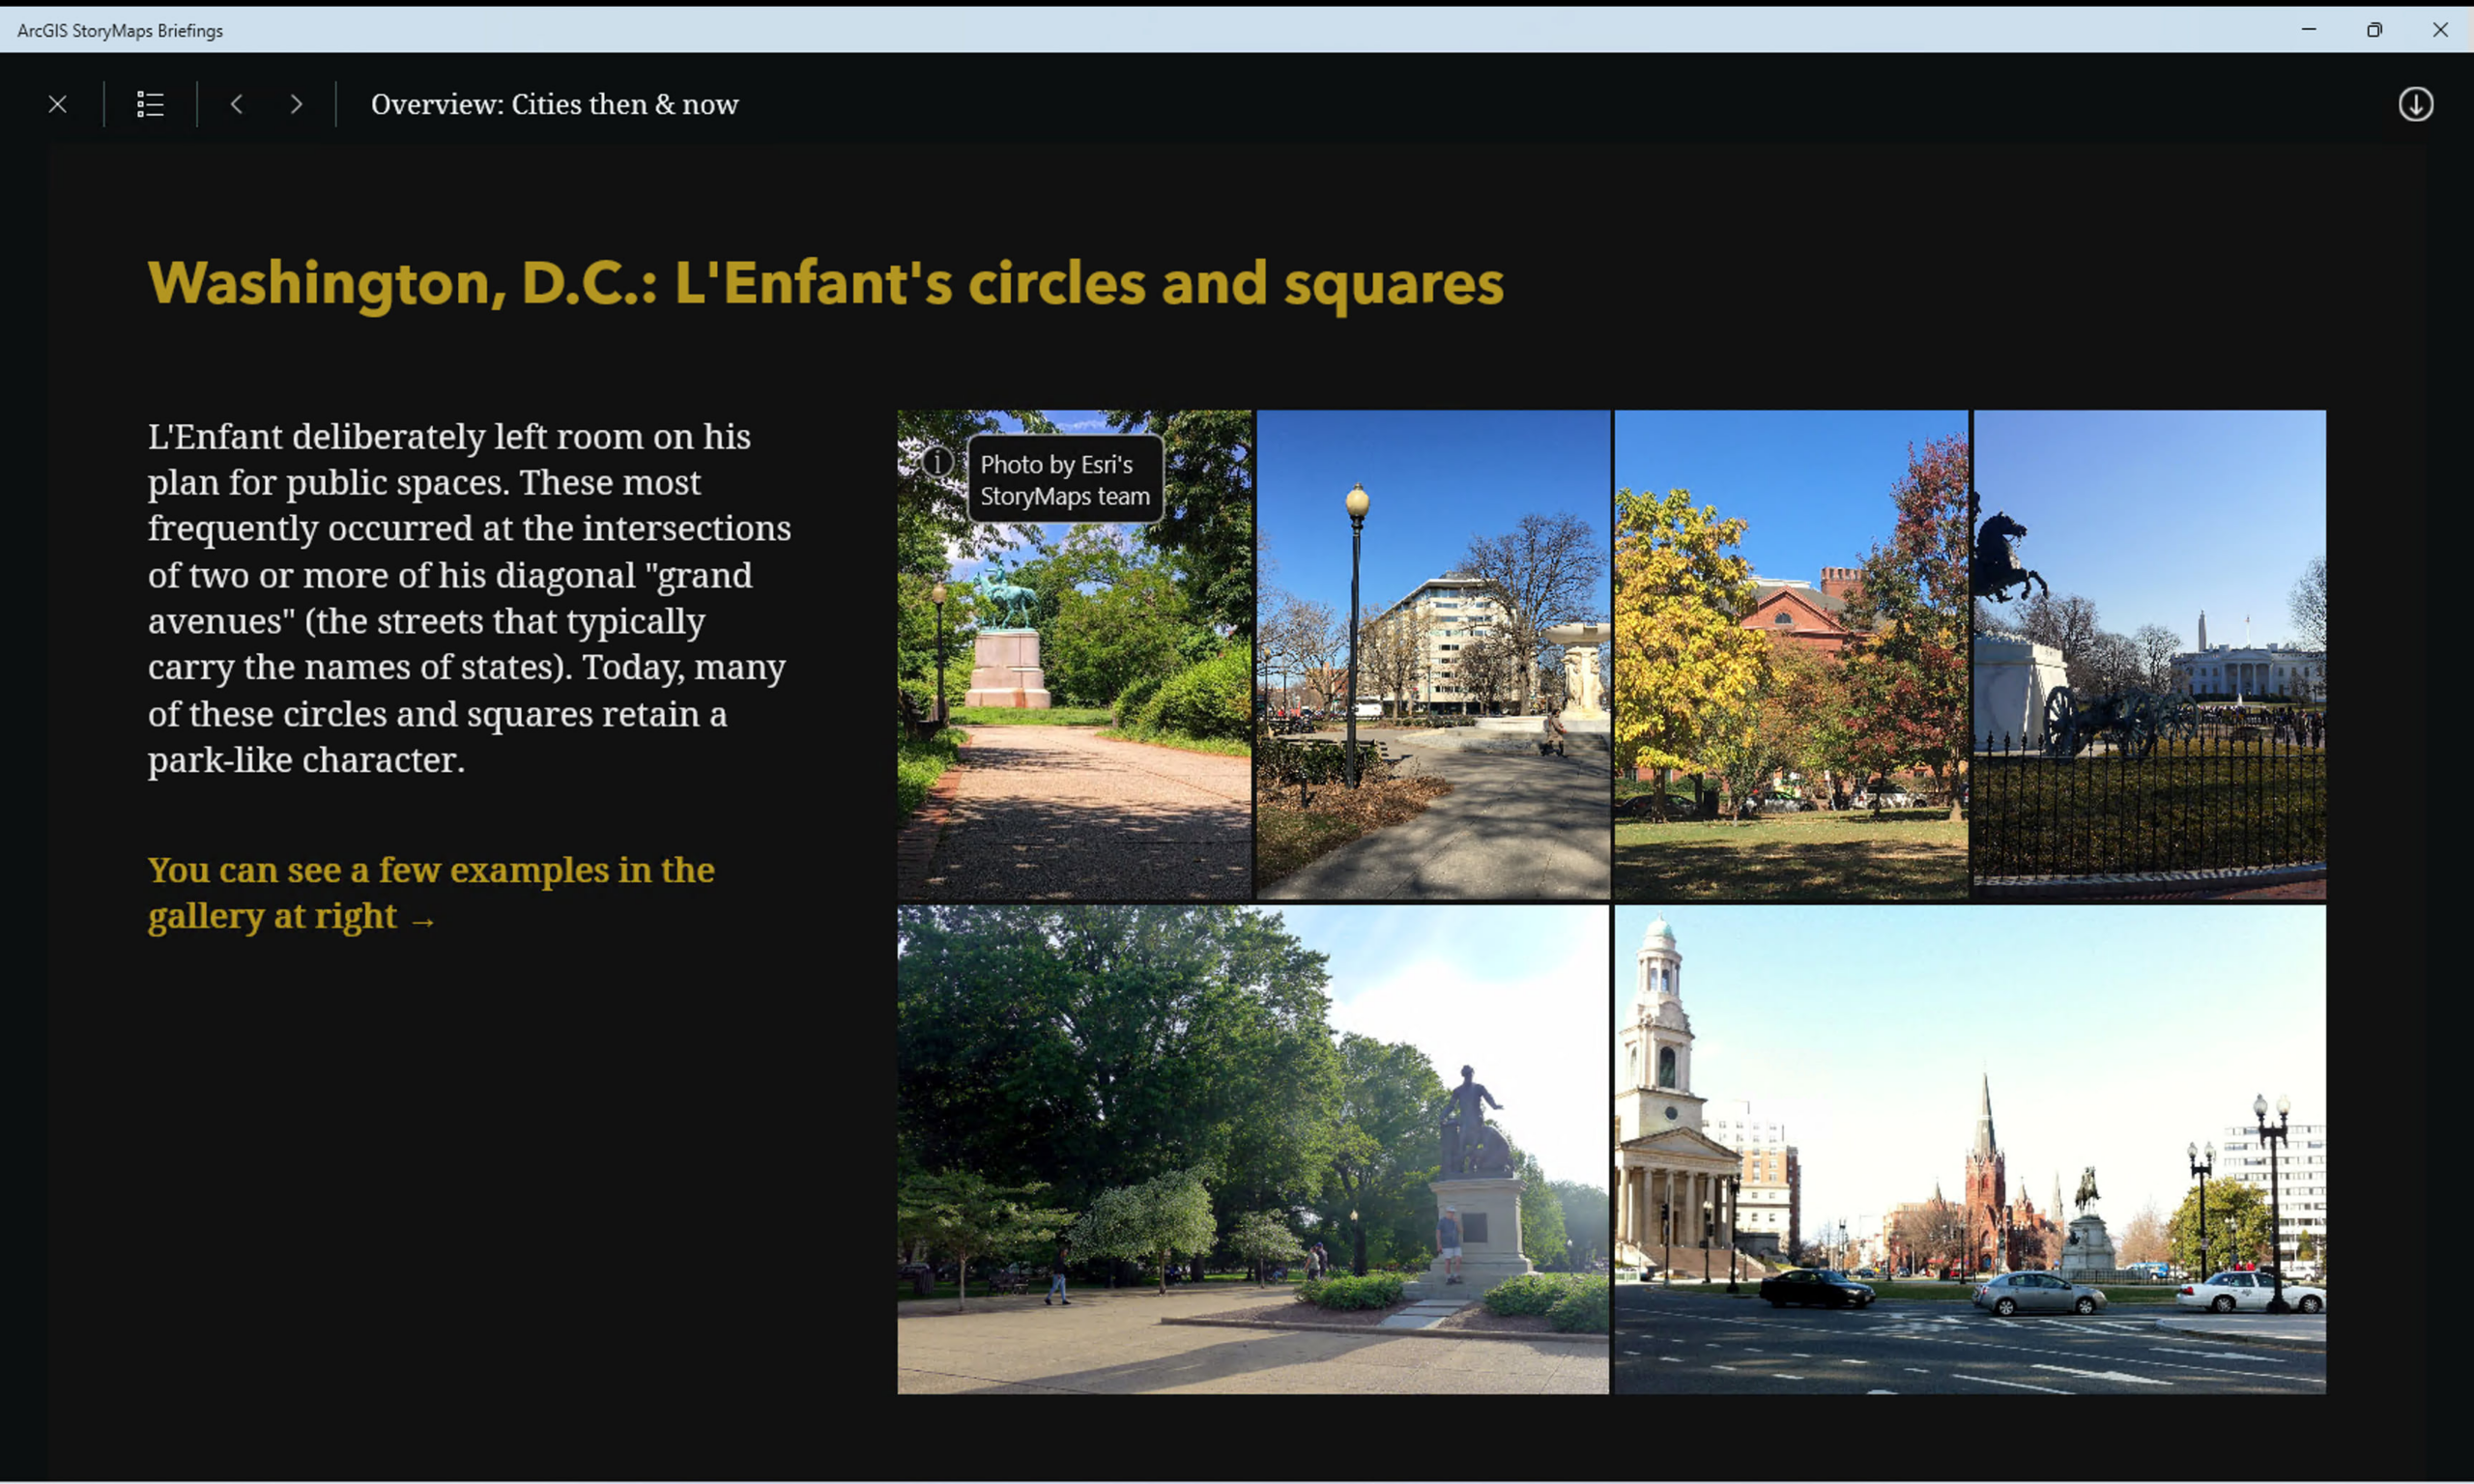This screenshot has width=2474, height=1484.
Task: Click the photo attribution info icon
Action: (x=937, y=462)
